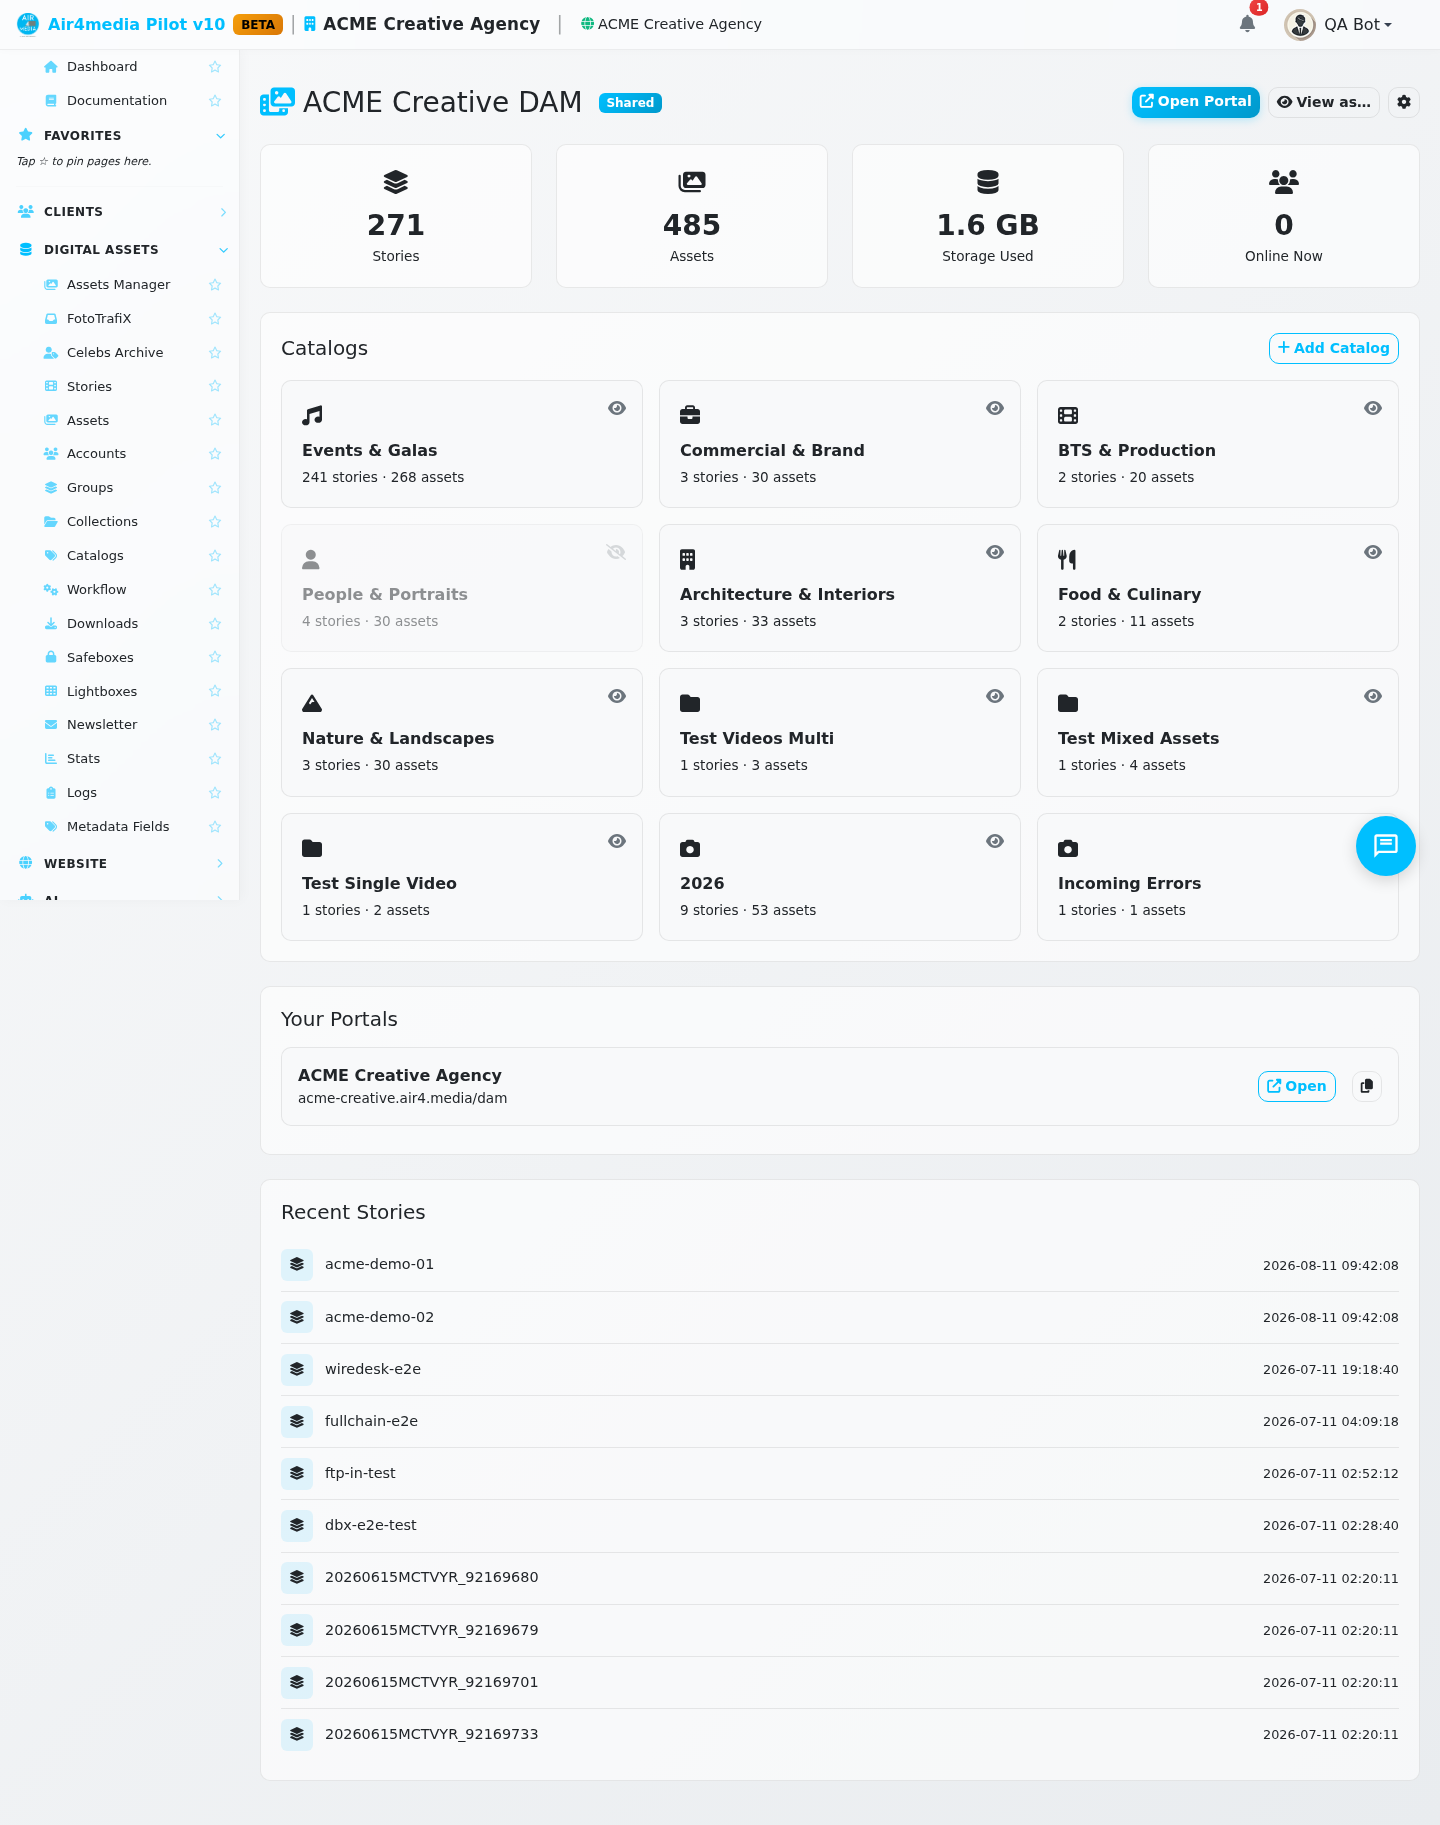Go to Stories in the sidebar
Image resolution: width=1440 pixels, height=1825 pixels.
tap(89, 387)
